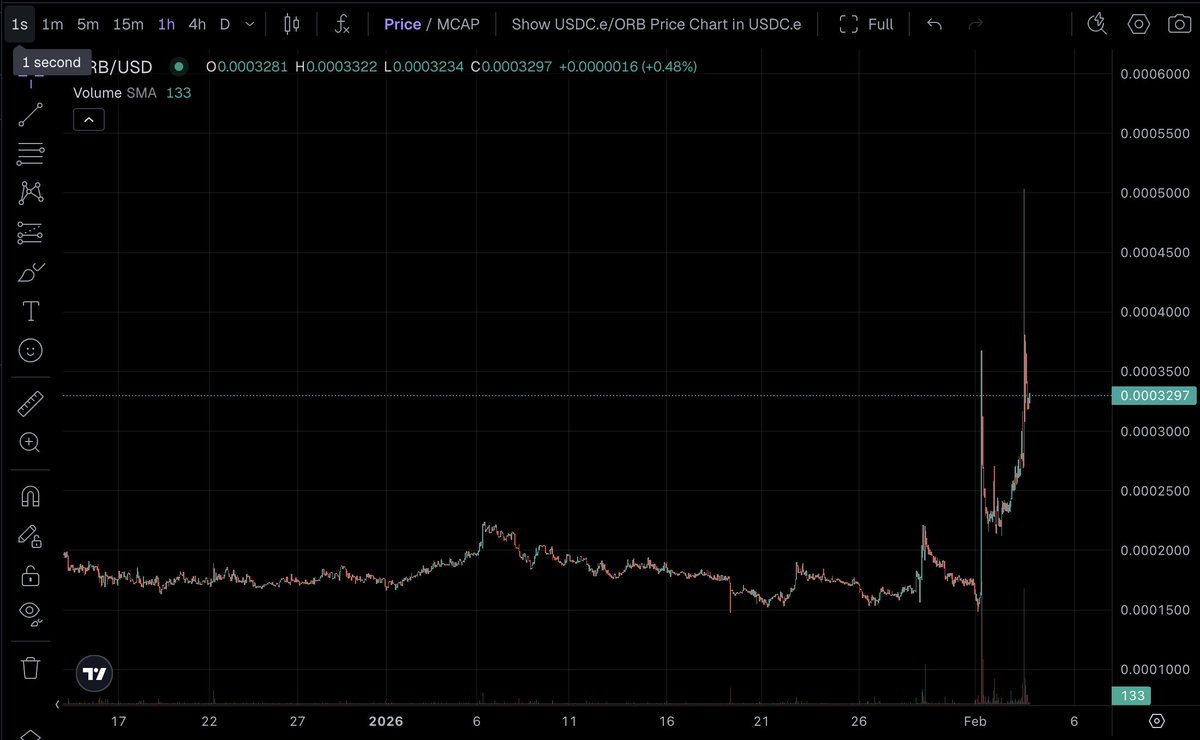Viewport: 1200px width, 740px height.
Task: Switch to the Price view
Action: pos(402,24)
